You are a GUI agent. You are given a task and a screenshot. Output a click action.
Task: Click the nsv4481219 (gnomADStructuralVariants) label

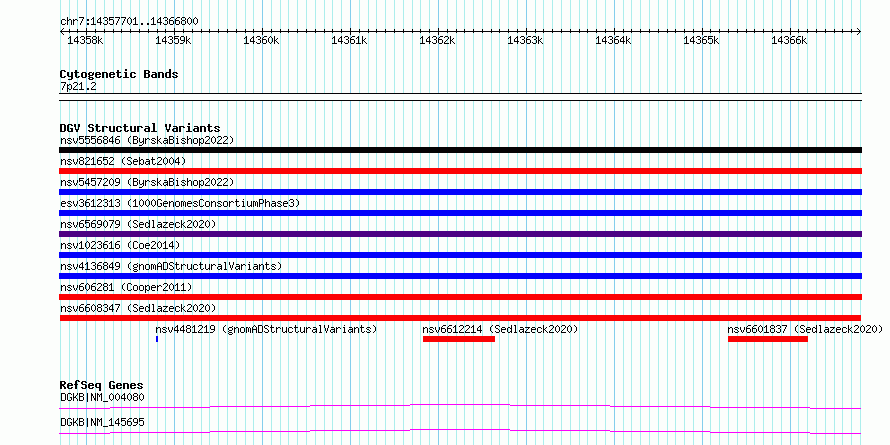click(x=266, y=329)
